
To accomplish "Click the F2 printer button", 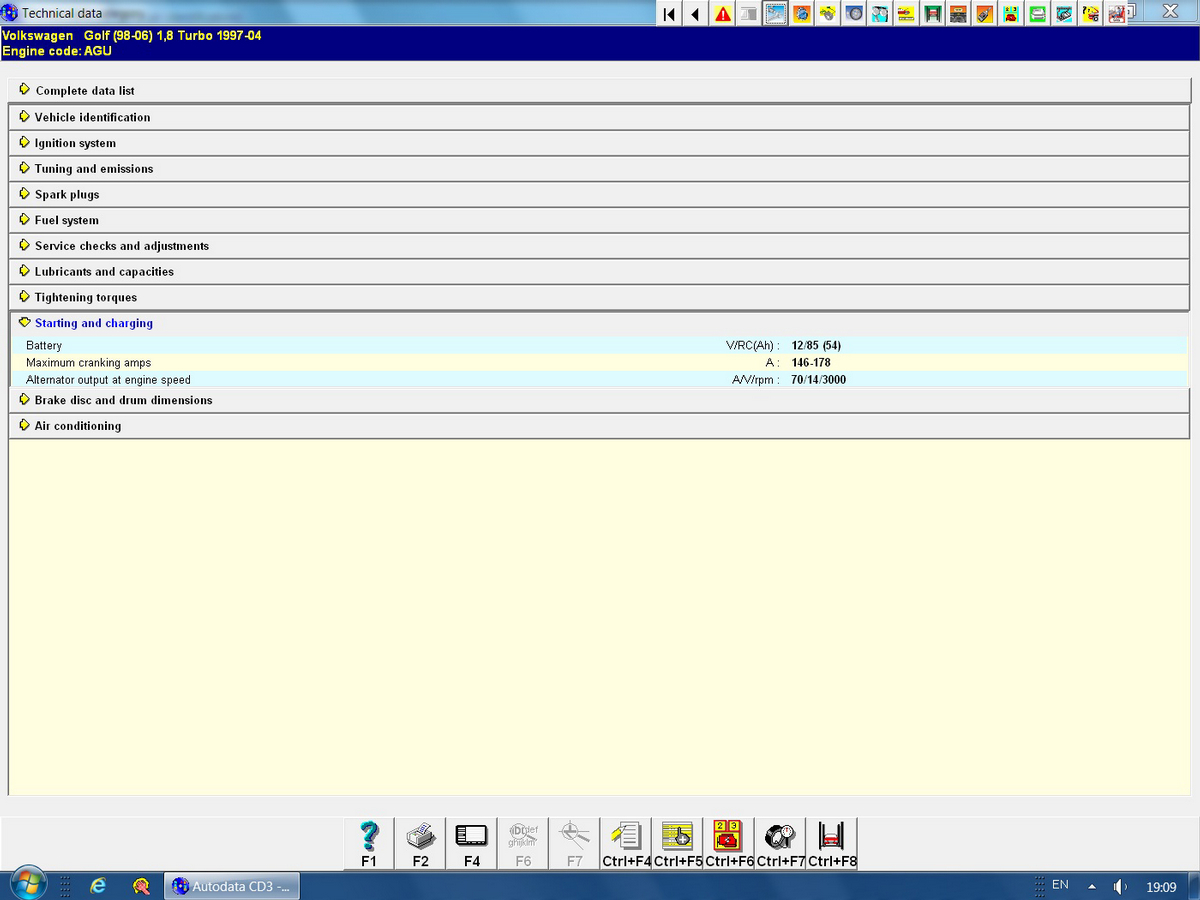I will (421, 843).
